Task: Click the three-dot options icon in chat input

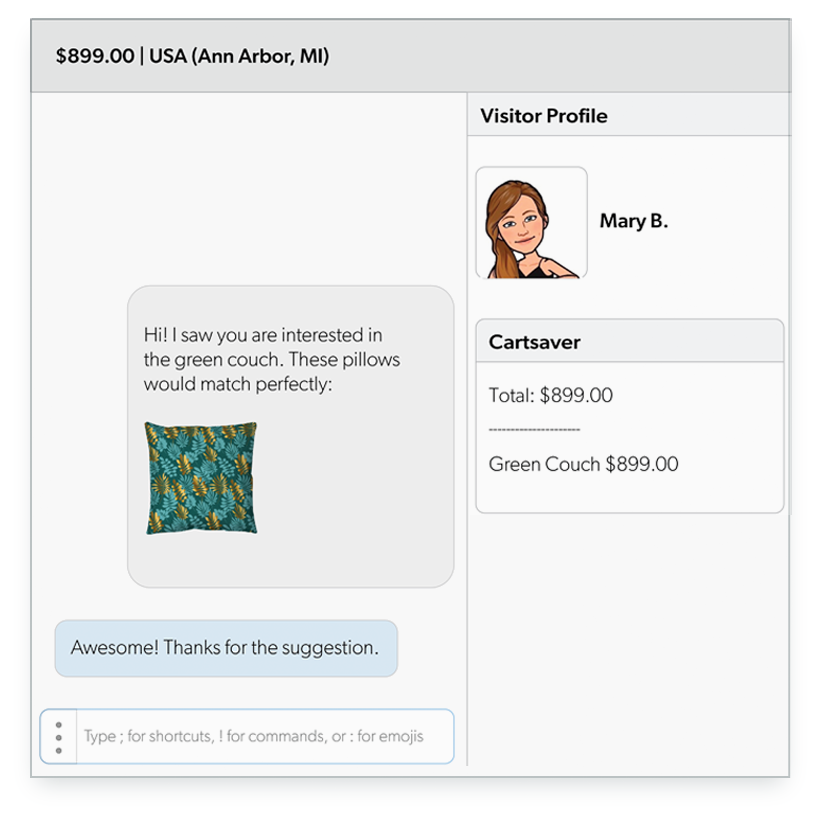Action: pyautogui.click(x=59, y=737)
